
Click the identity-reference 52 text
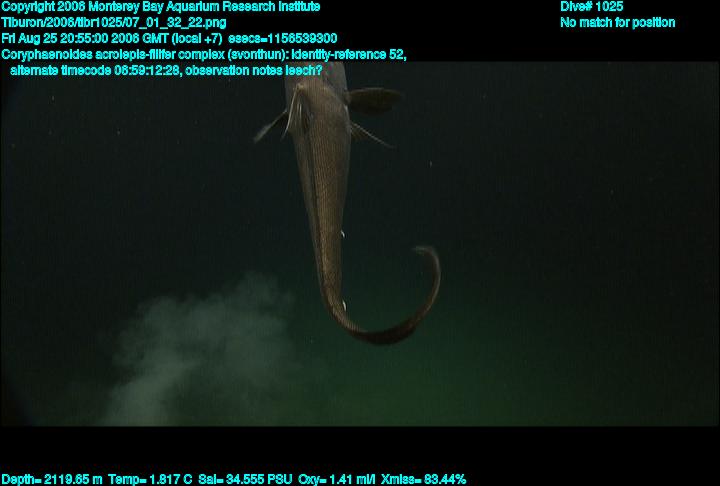click(x=348, y=54)
